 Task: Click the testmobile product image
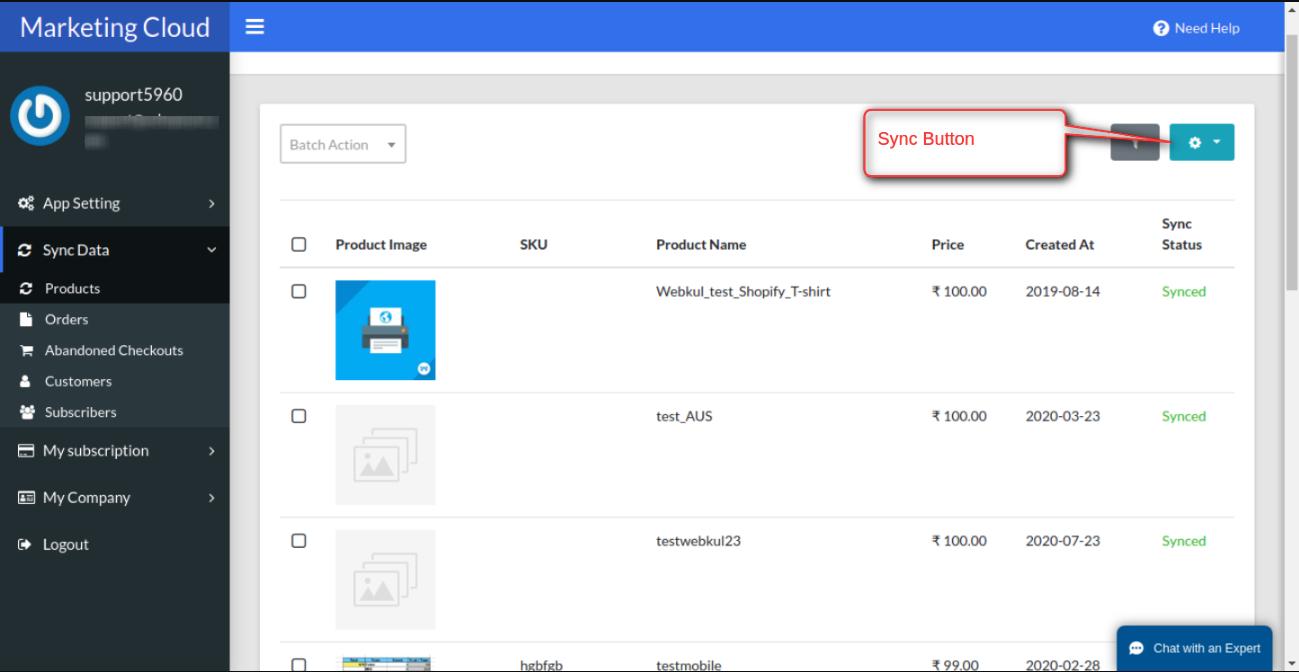pyautogui.click(x=385, y=664)
